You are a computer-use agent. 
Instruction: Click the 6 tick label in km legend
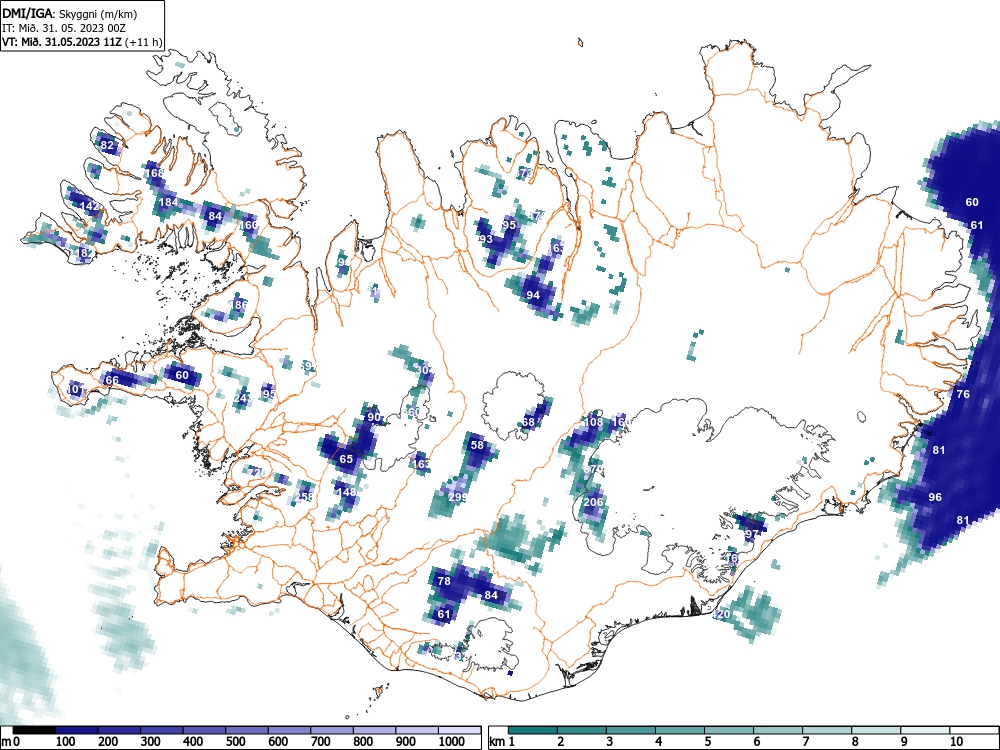(x=756, y=742)
